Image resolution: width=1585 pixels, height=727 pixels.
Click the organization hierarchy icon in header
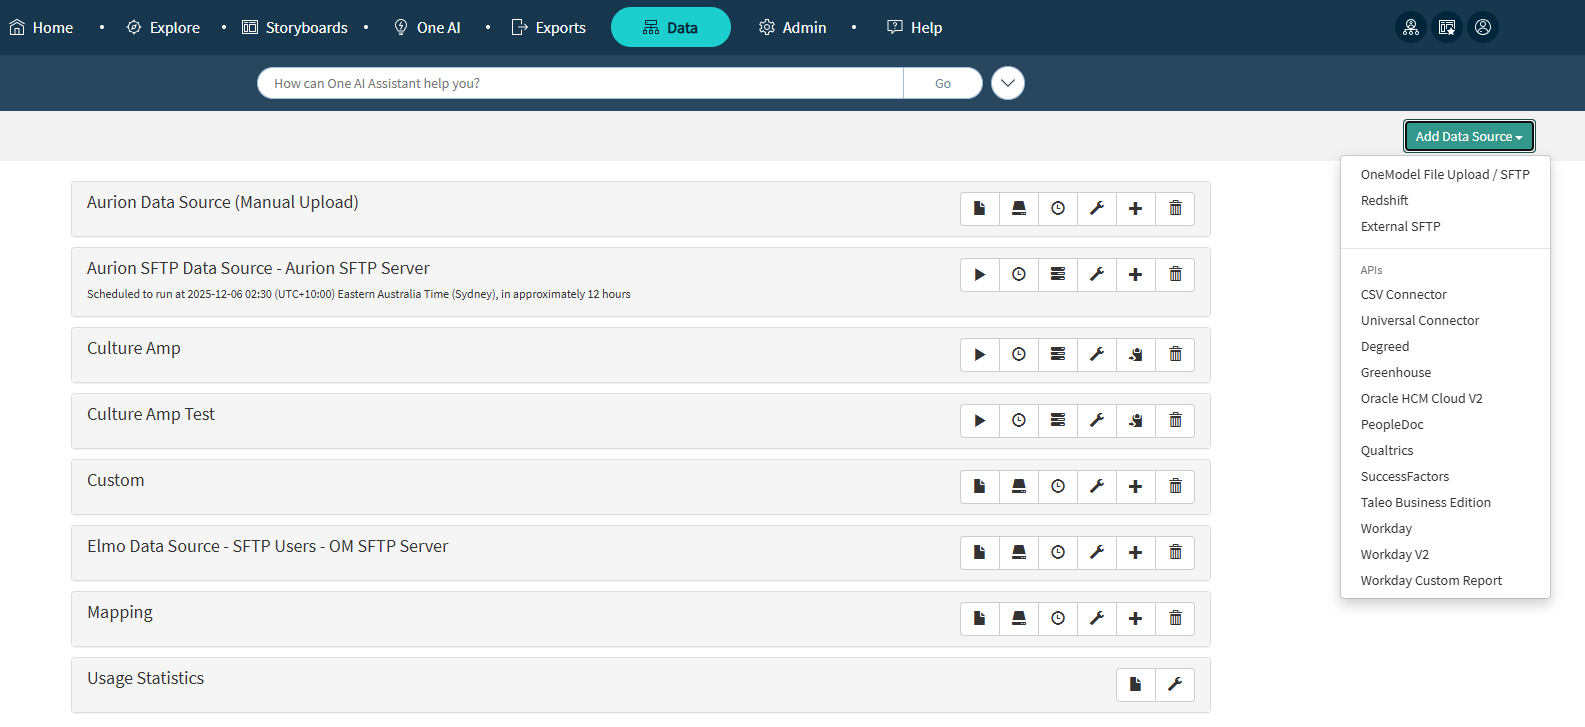pos(1411,27)
